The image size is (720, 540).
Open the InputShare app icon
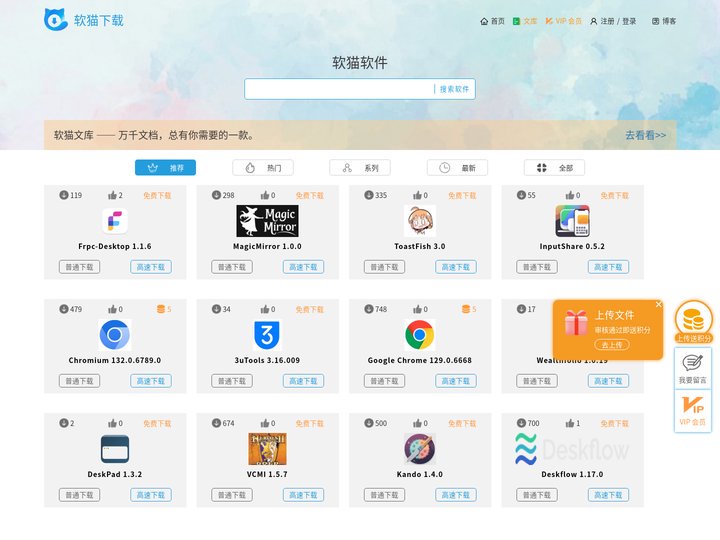pos(572,221)
